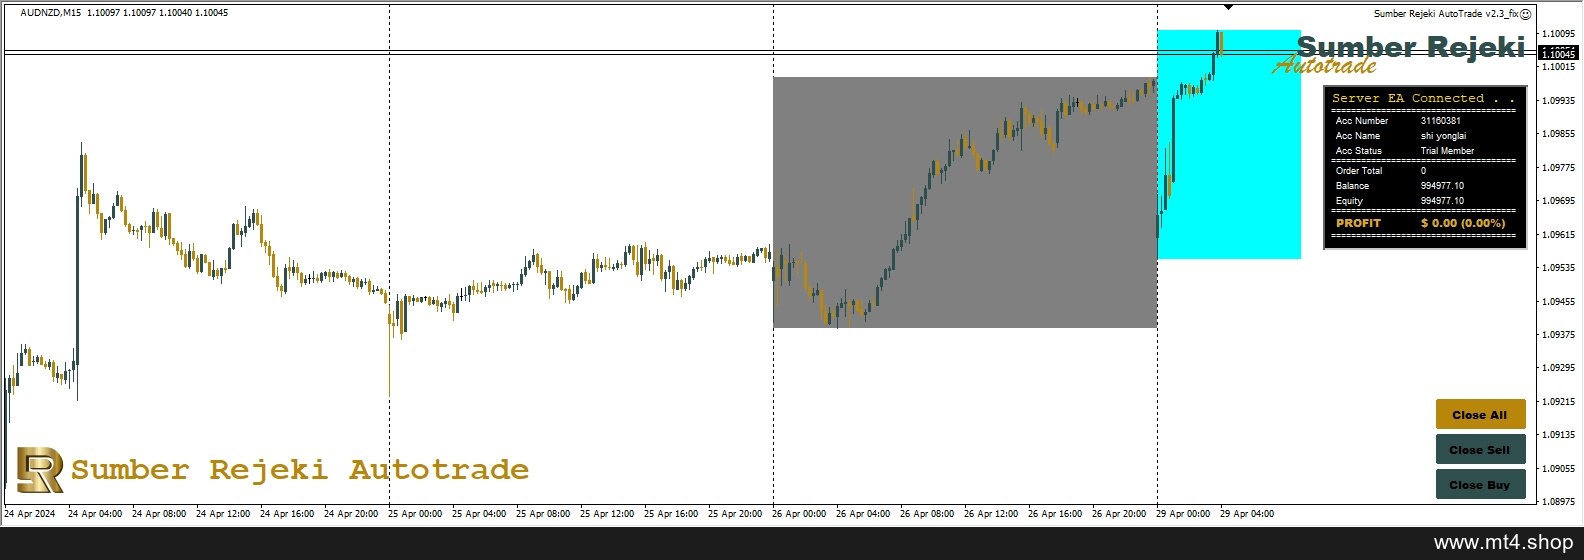Viewport: 1584px width, 560px height.
Task: Select the Balance value 994977.10
Action: coord(1442,186)
